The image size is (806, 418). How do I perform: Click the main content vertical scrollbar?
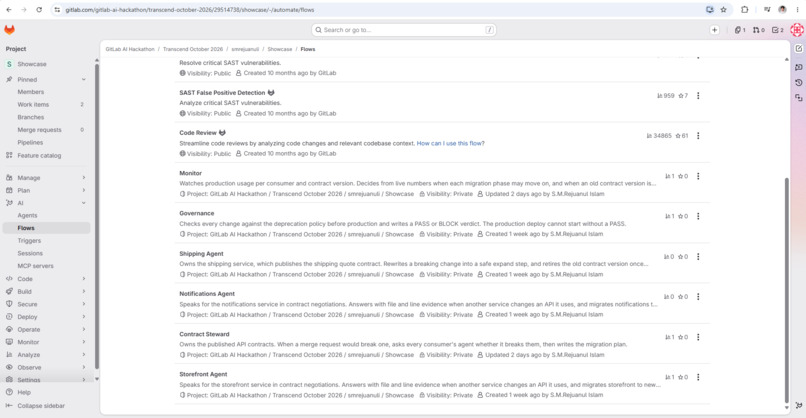786,290
